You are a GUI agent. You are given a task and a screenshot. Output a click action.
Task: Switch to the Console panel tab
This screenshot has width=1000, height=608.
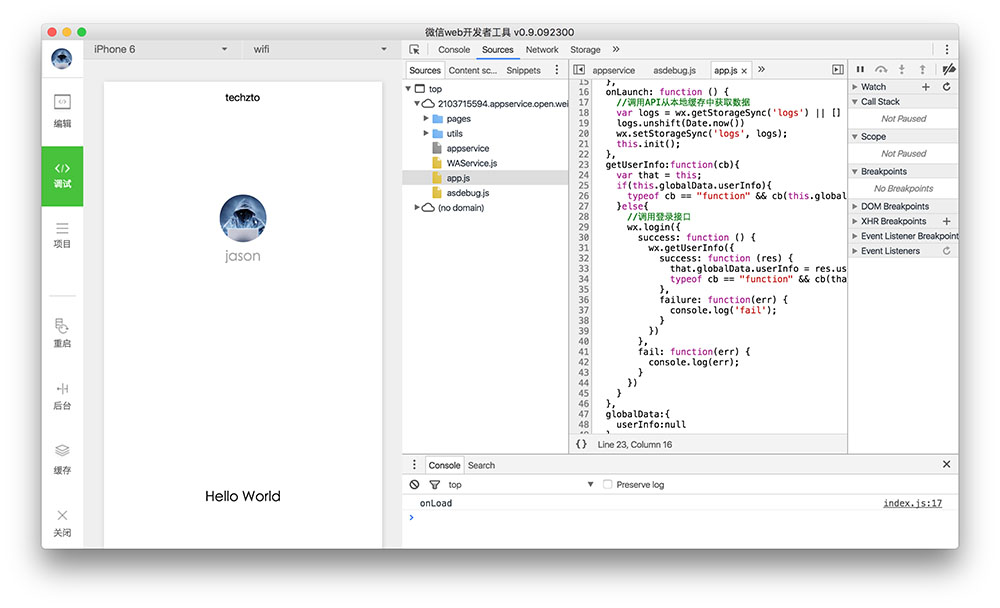pos(454,50)
